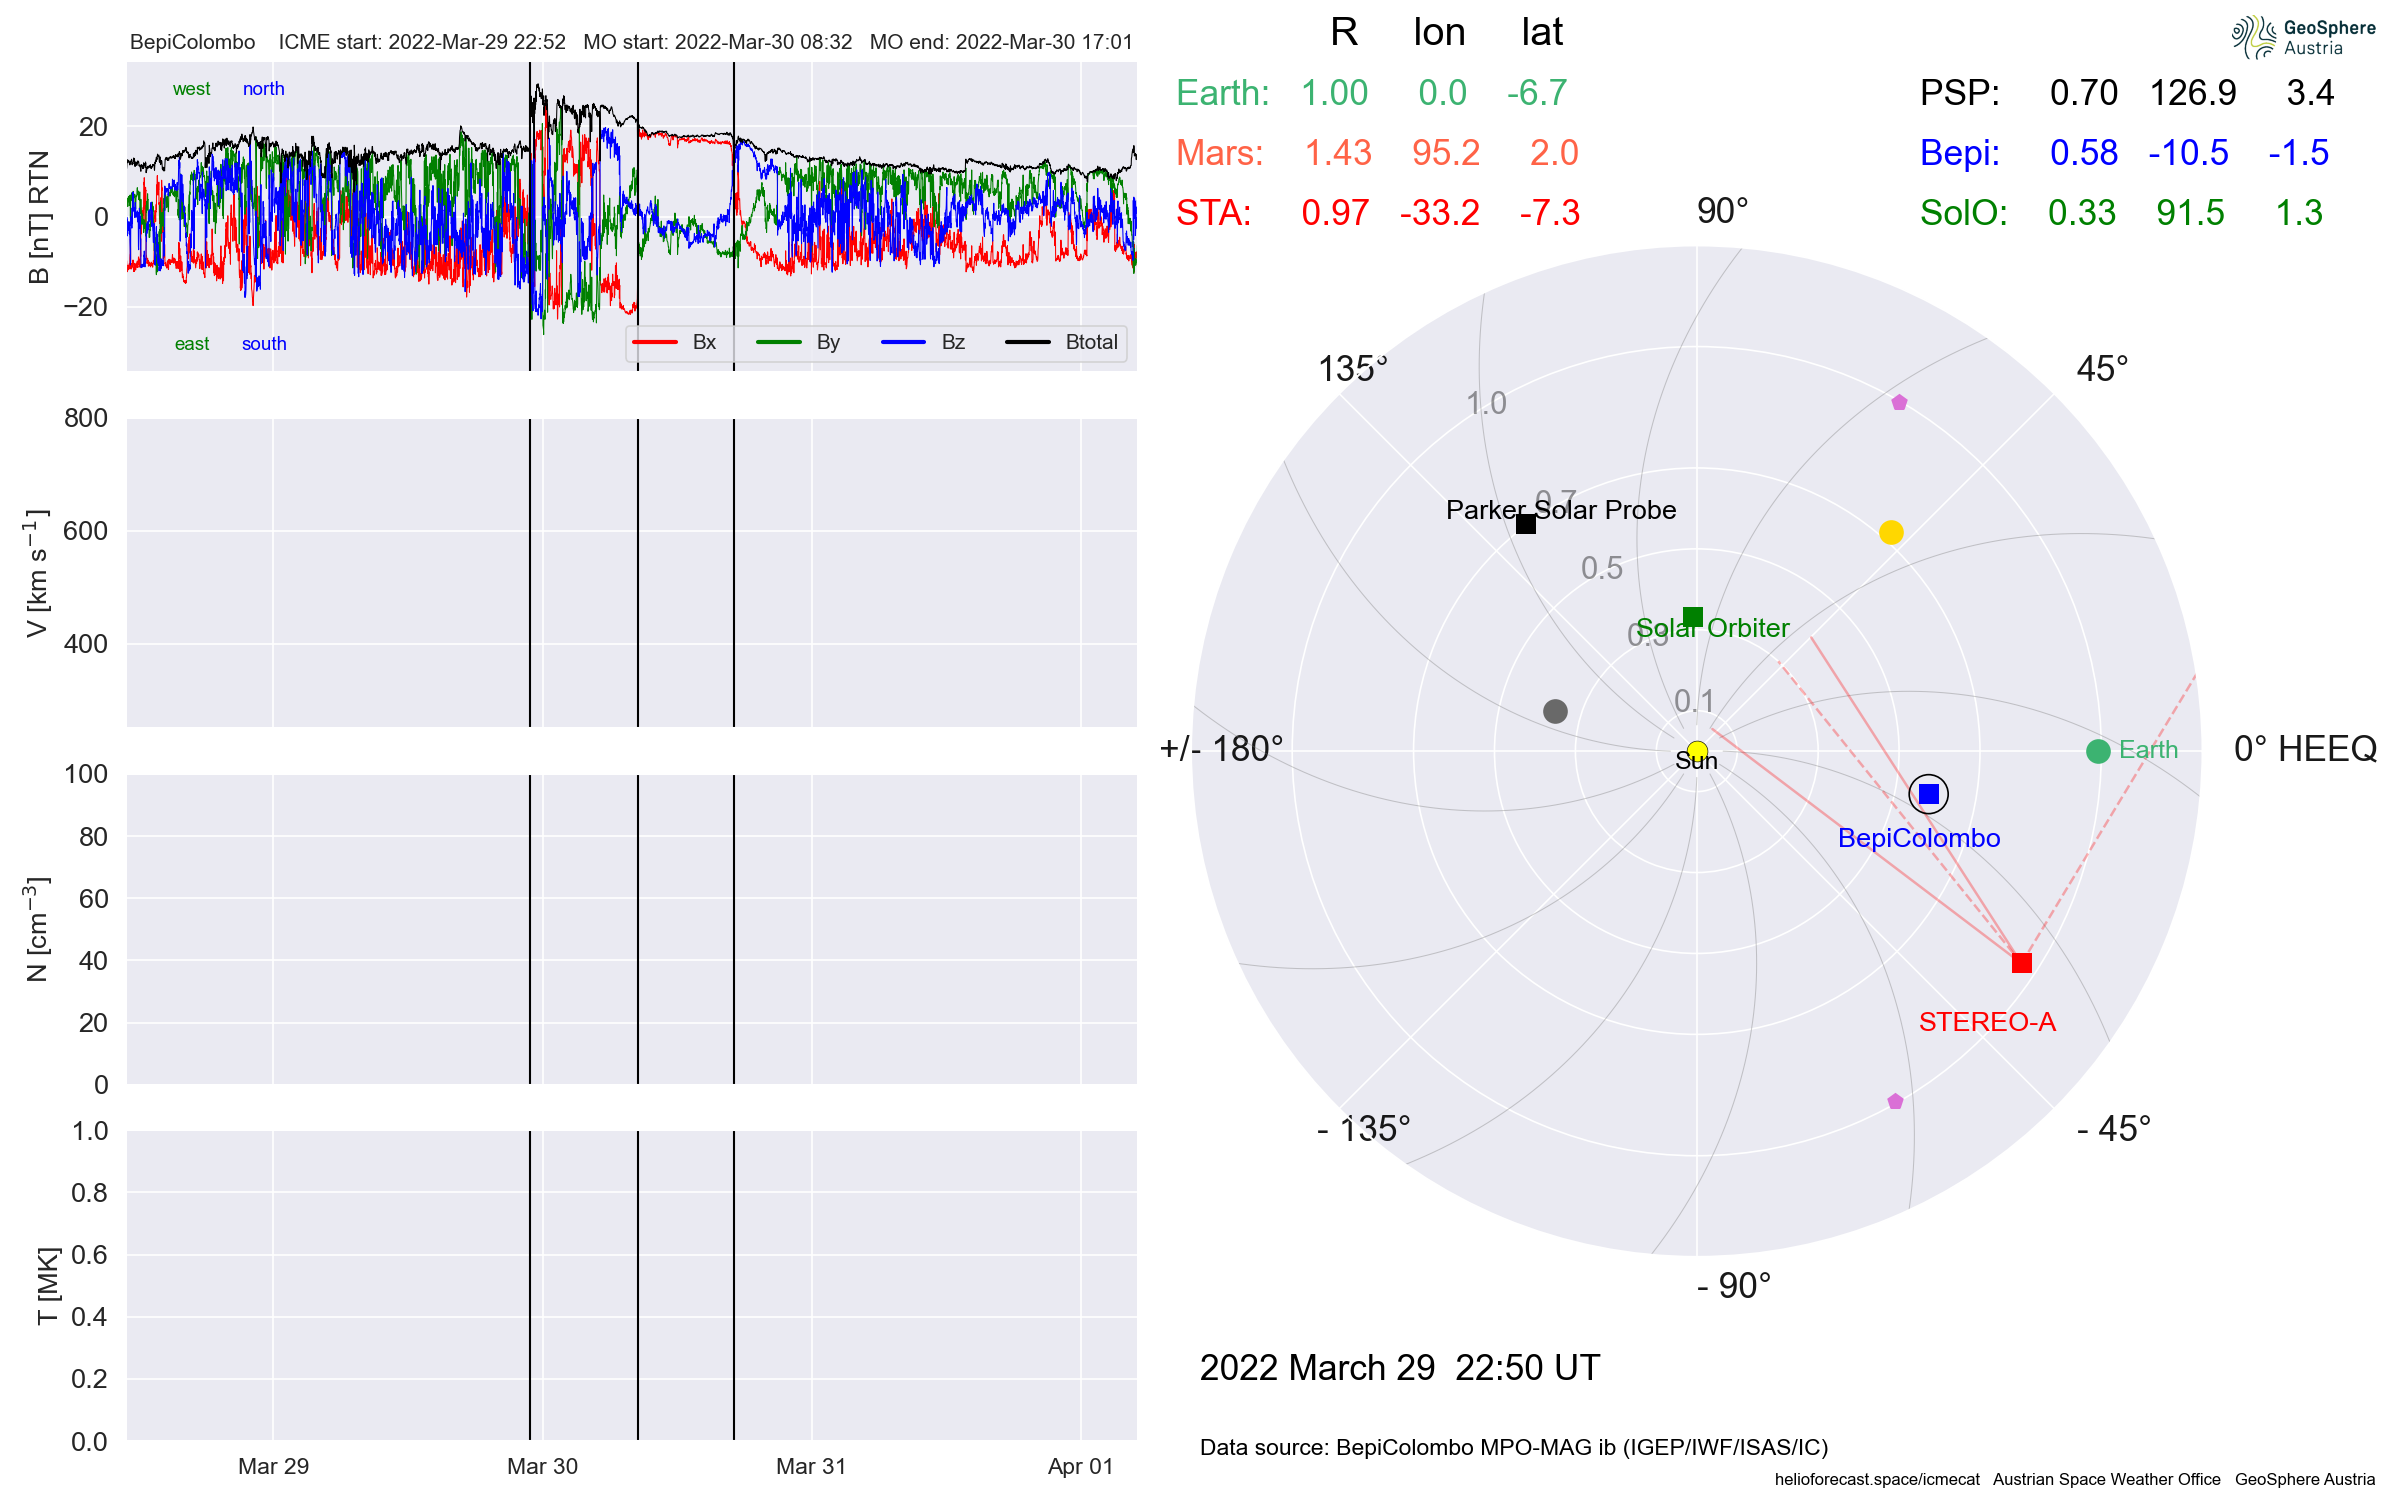Click the ICME start vertical line in B plot
The width and height of the screenshot is (2400, 1500).
point(530,216)
